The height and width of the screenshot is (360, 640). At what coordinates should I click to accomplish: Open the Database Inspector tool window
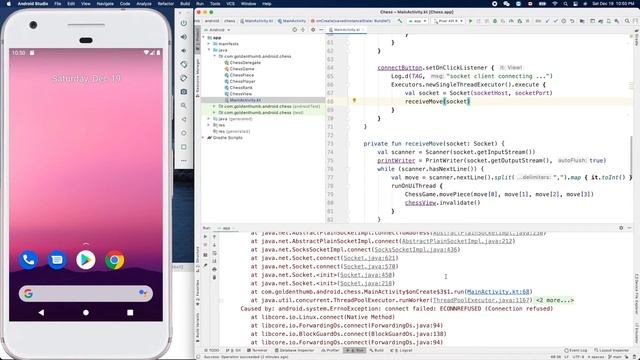pos(294,350)
